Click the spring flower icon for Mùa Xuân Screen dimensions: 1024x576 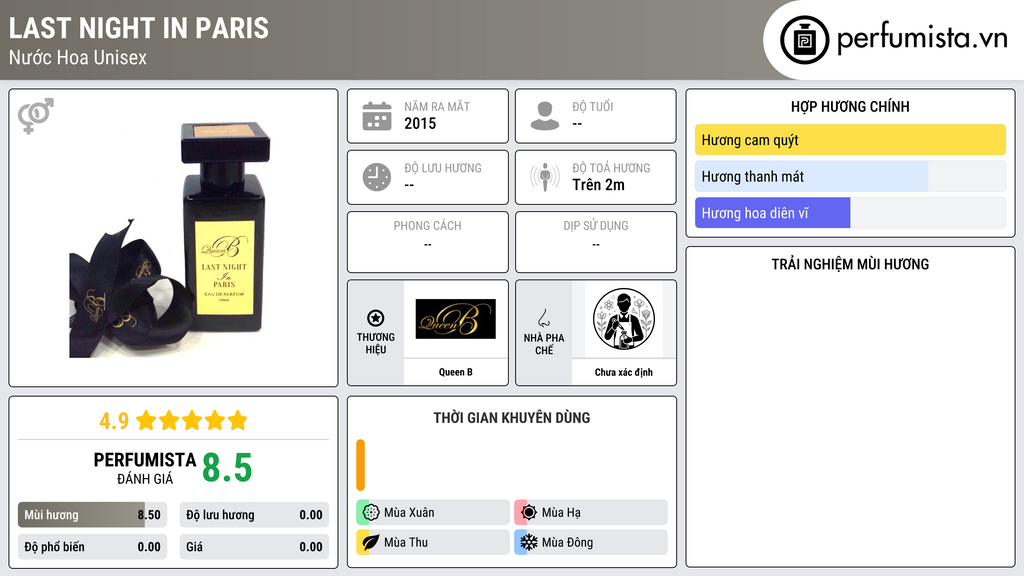coord(371,512)
